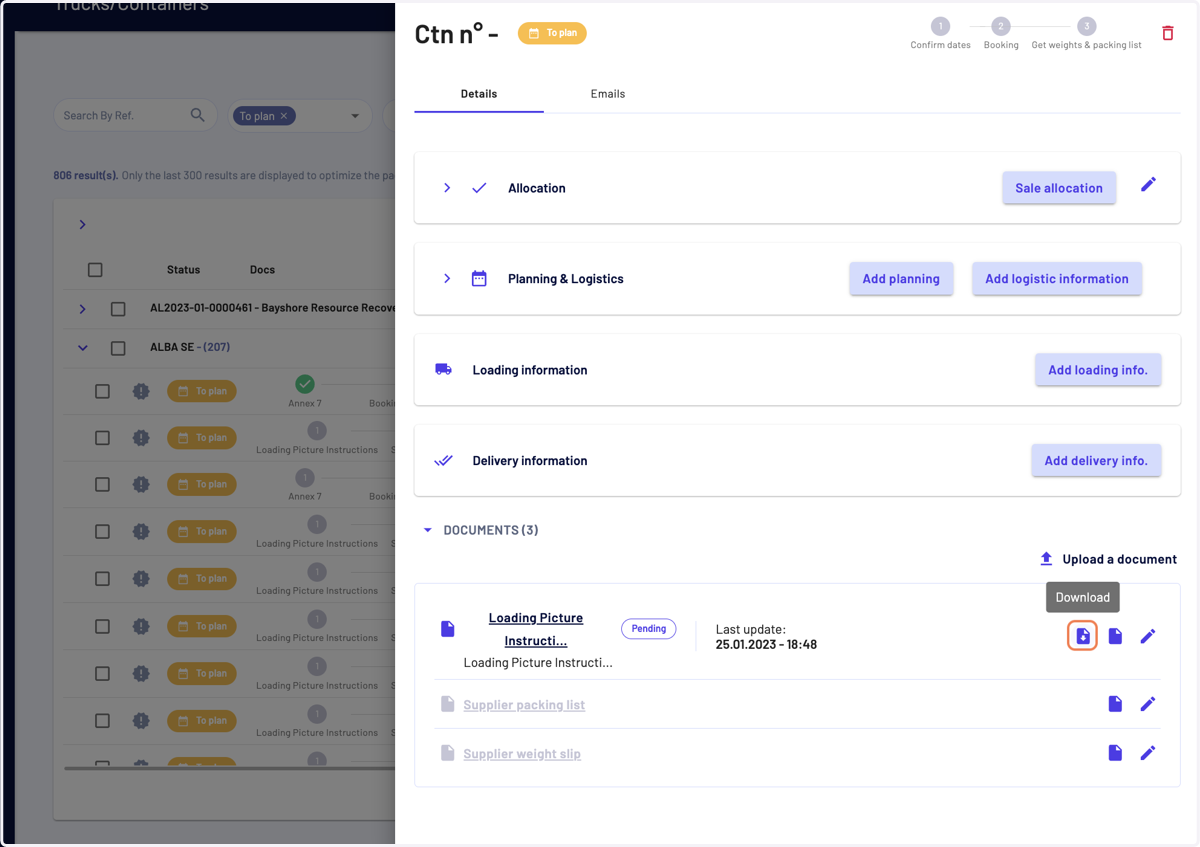Click the Pending status badge

[649, 629]
